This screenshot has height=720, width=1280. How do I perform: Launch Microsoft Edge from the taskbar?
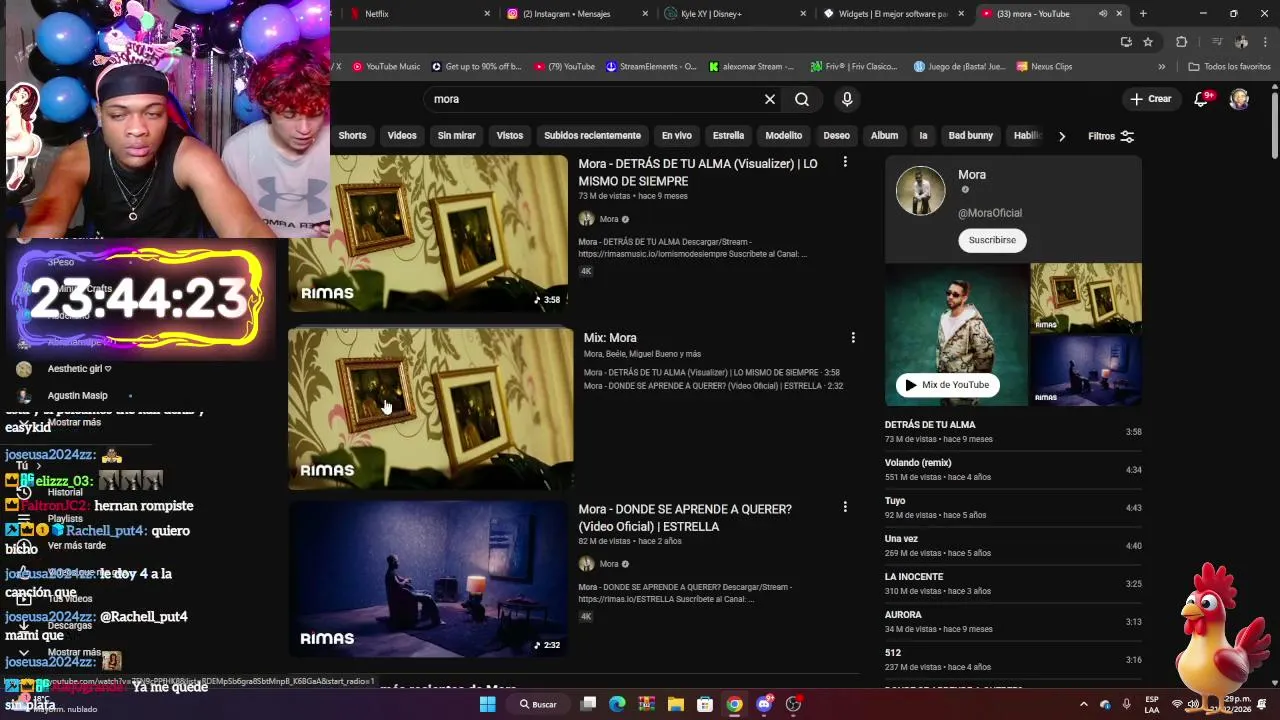tap(617, 704)
